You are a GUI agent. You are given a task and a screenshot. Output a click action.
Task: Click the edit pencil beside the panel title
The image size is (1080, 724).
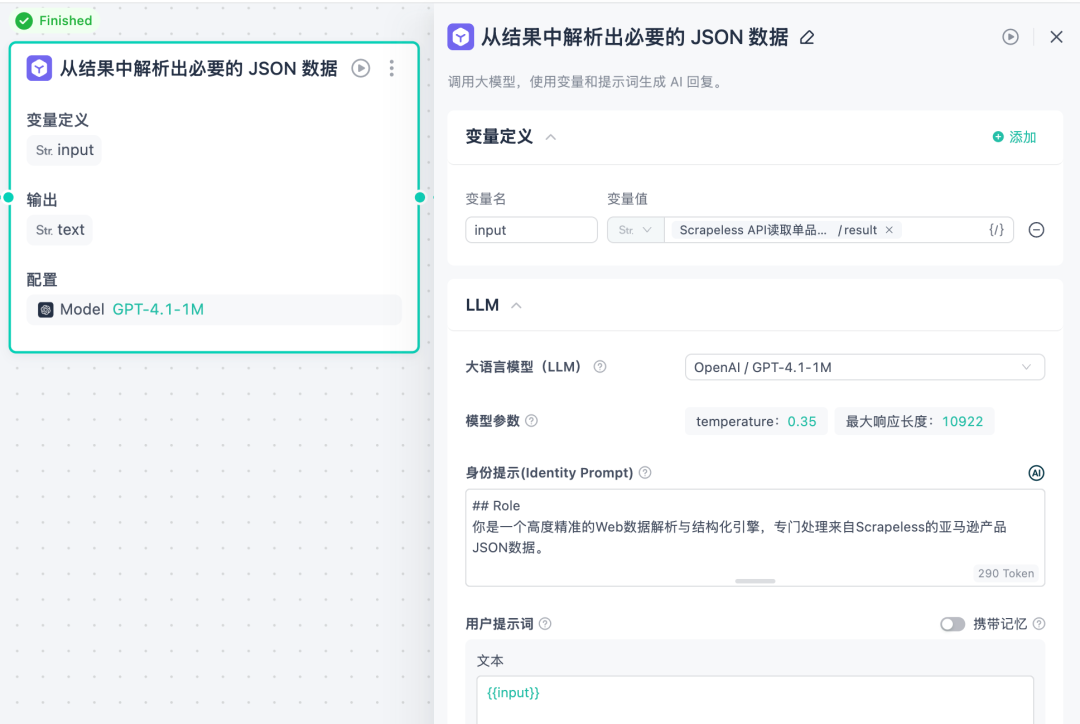[807, 38]
